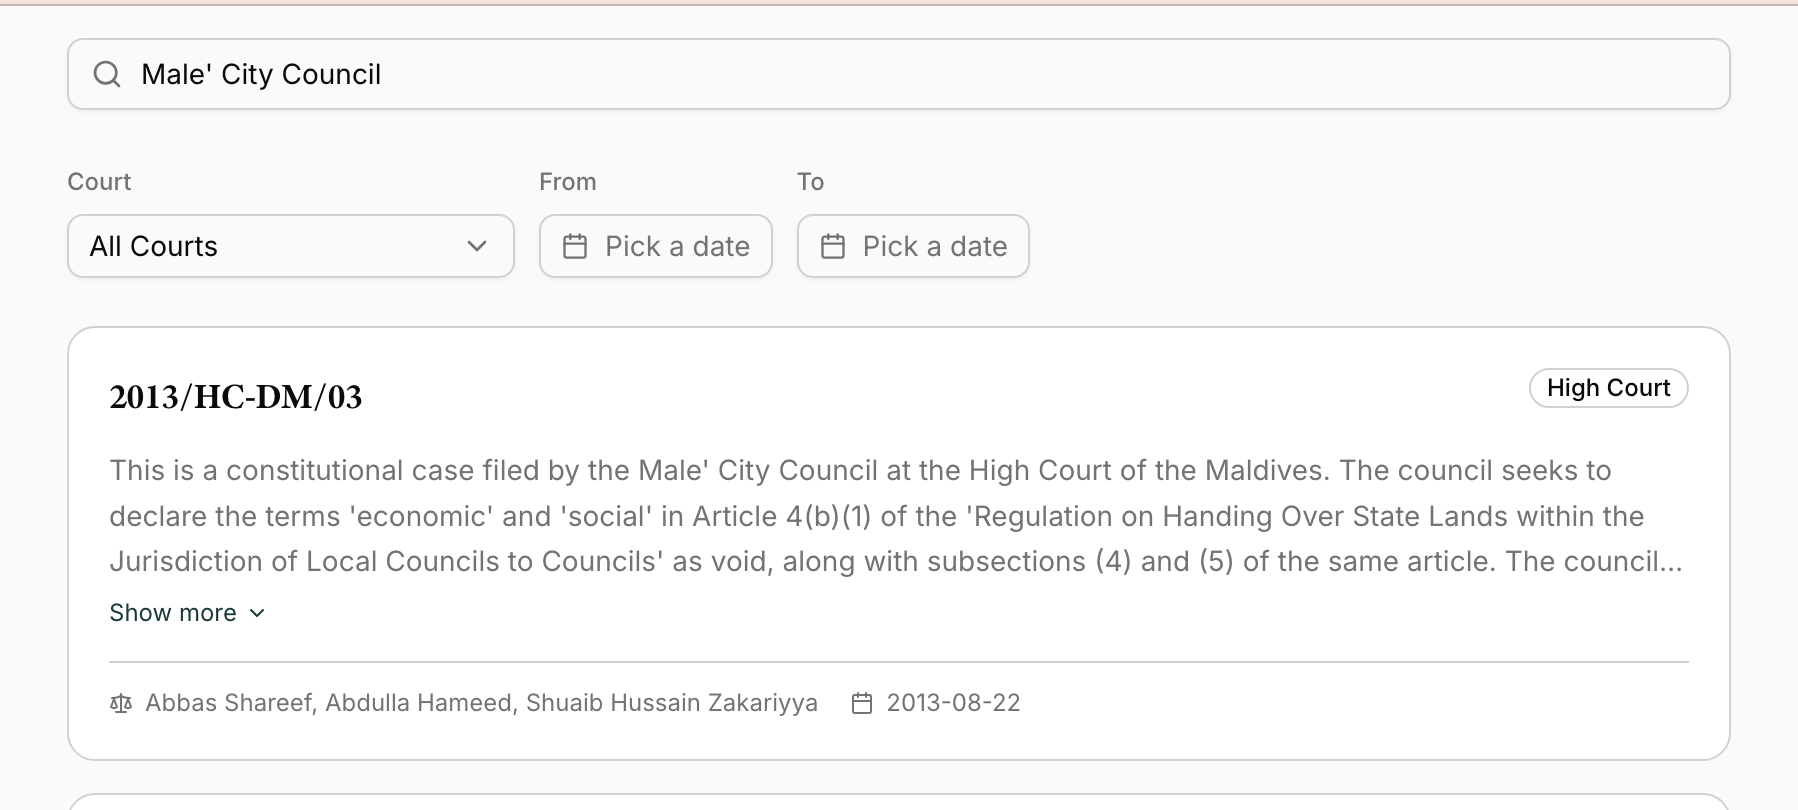This screenshot has width=1798, height=810.
Task: Open the All Courts dropdown
Action: click(290, 246)
